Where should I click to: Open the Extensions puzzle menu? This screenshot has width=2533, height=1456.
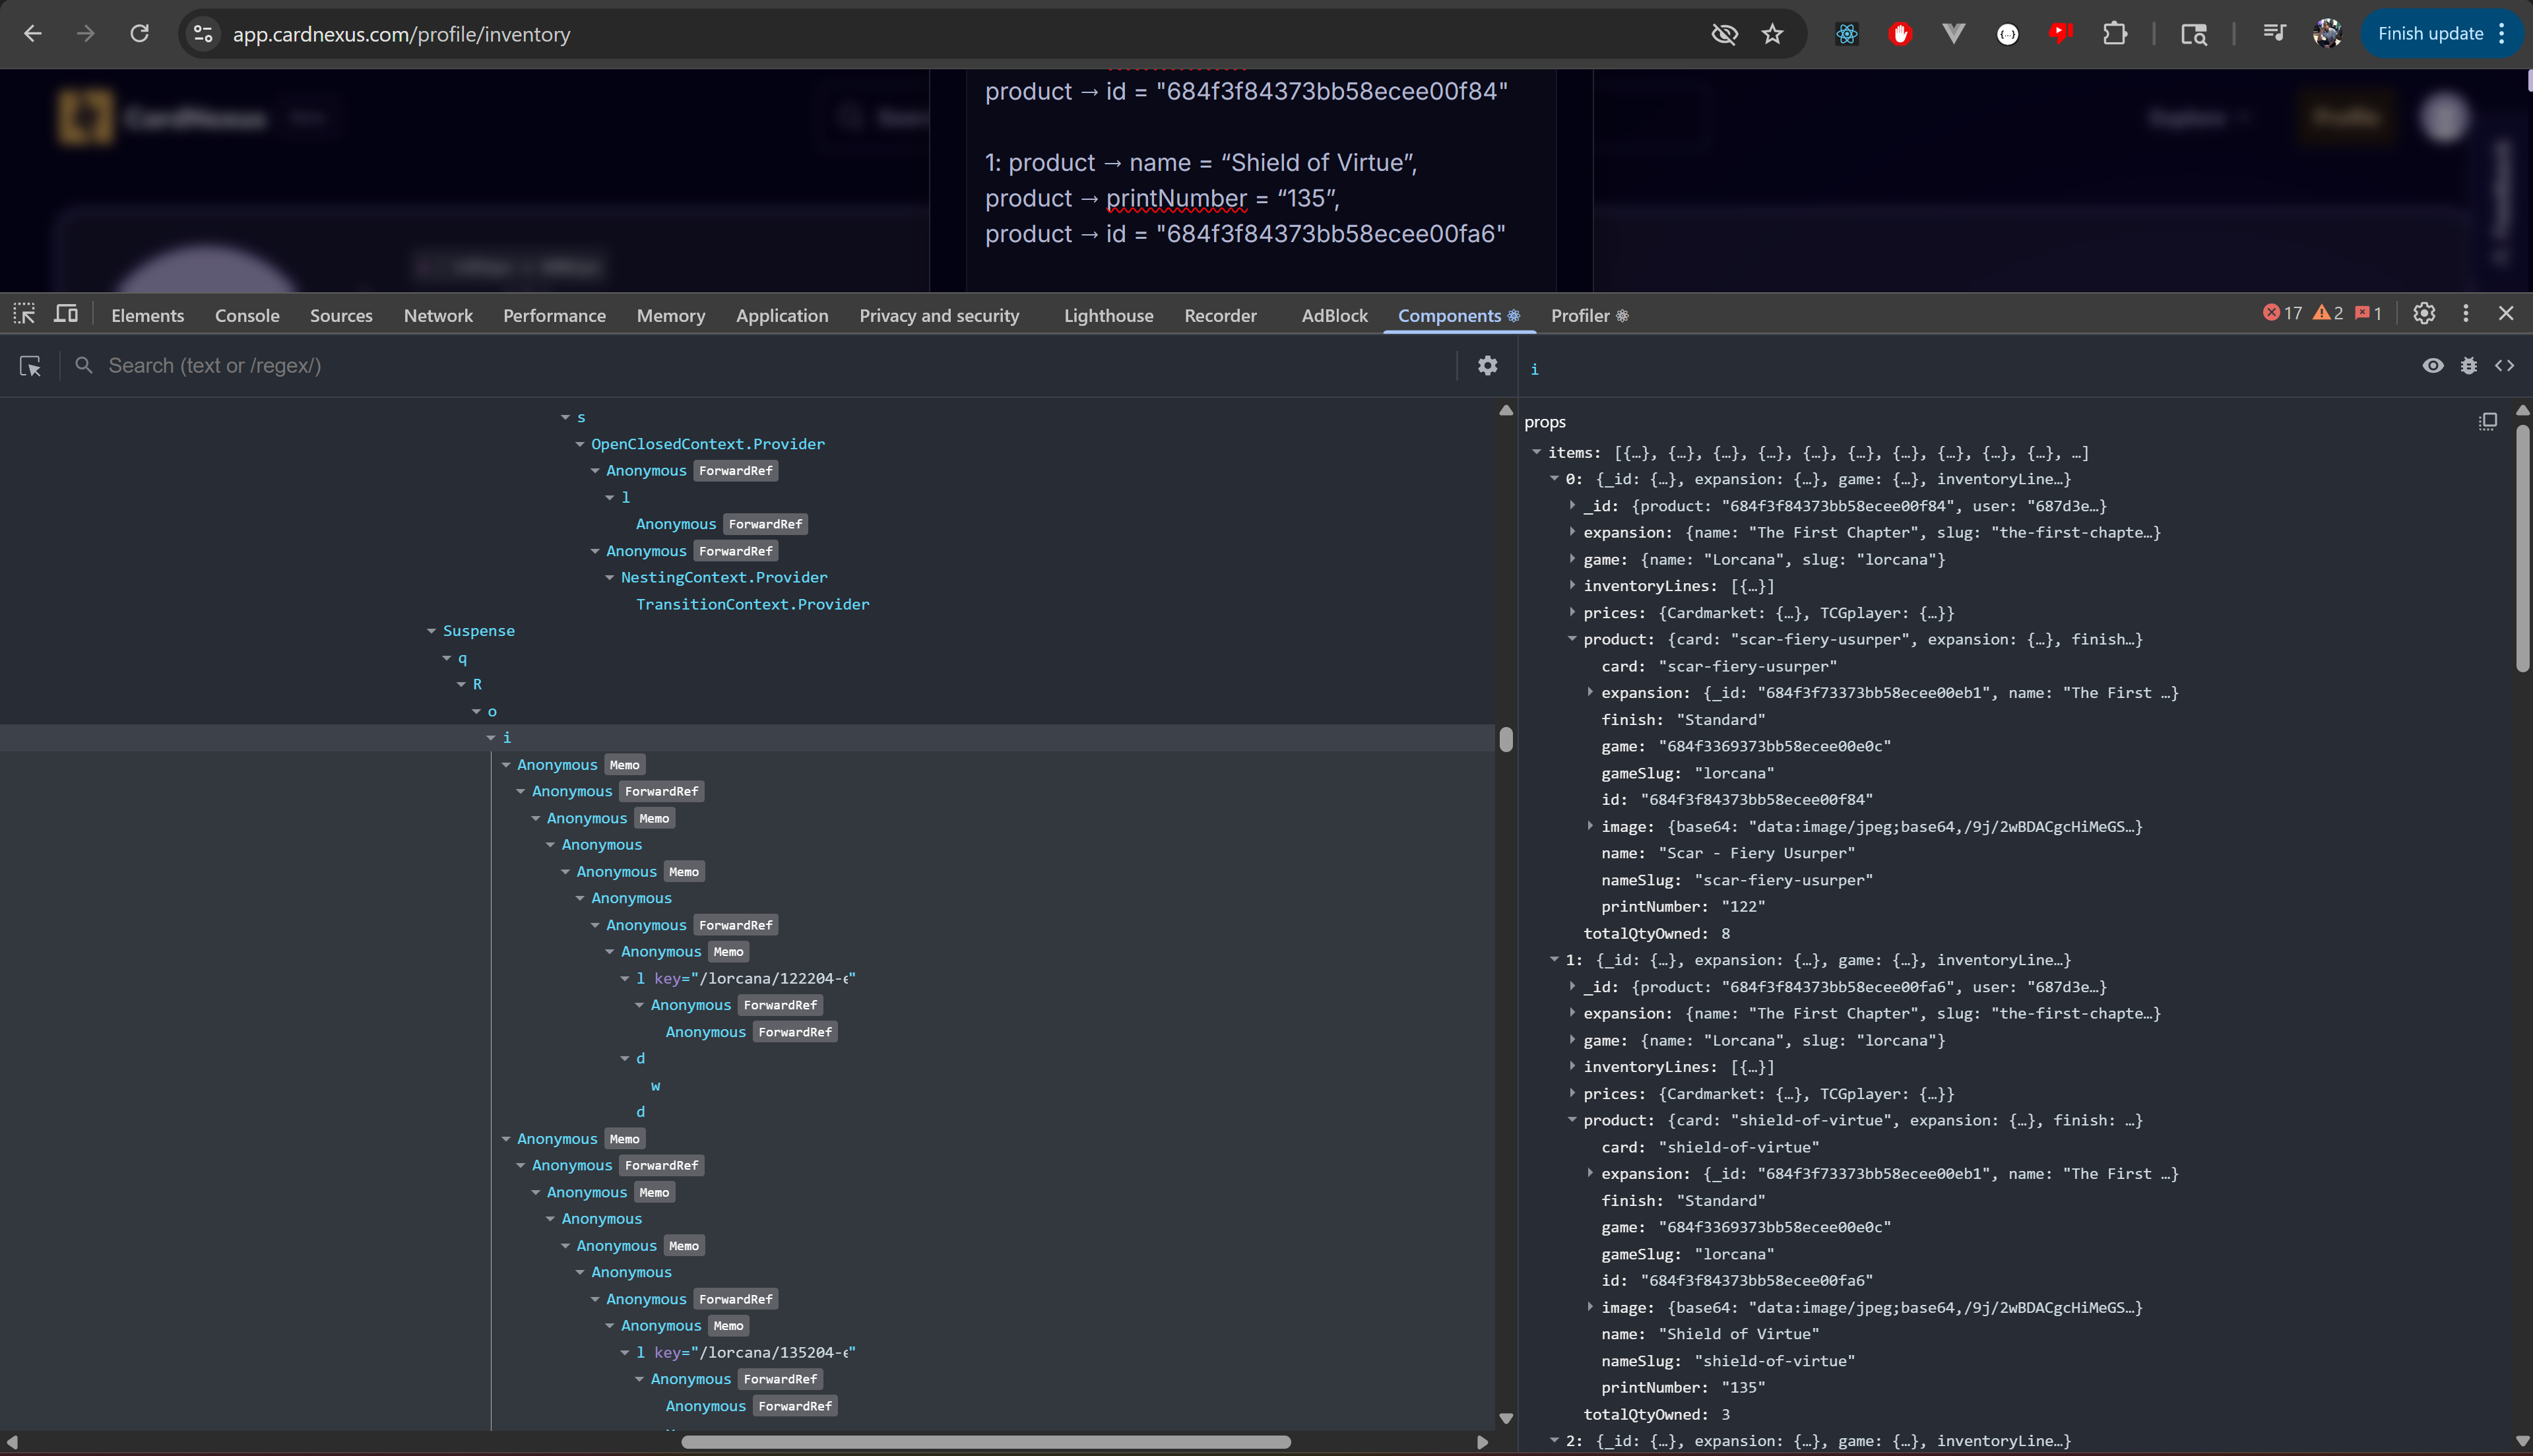coord(2115,34)
